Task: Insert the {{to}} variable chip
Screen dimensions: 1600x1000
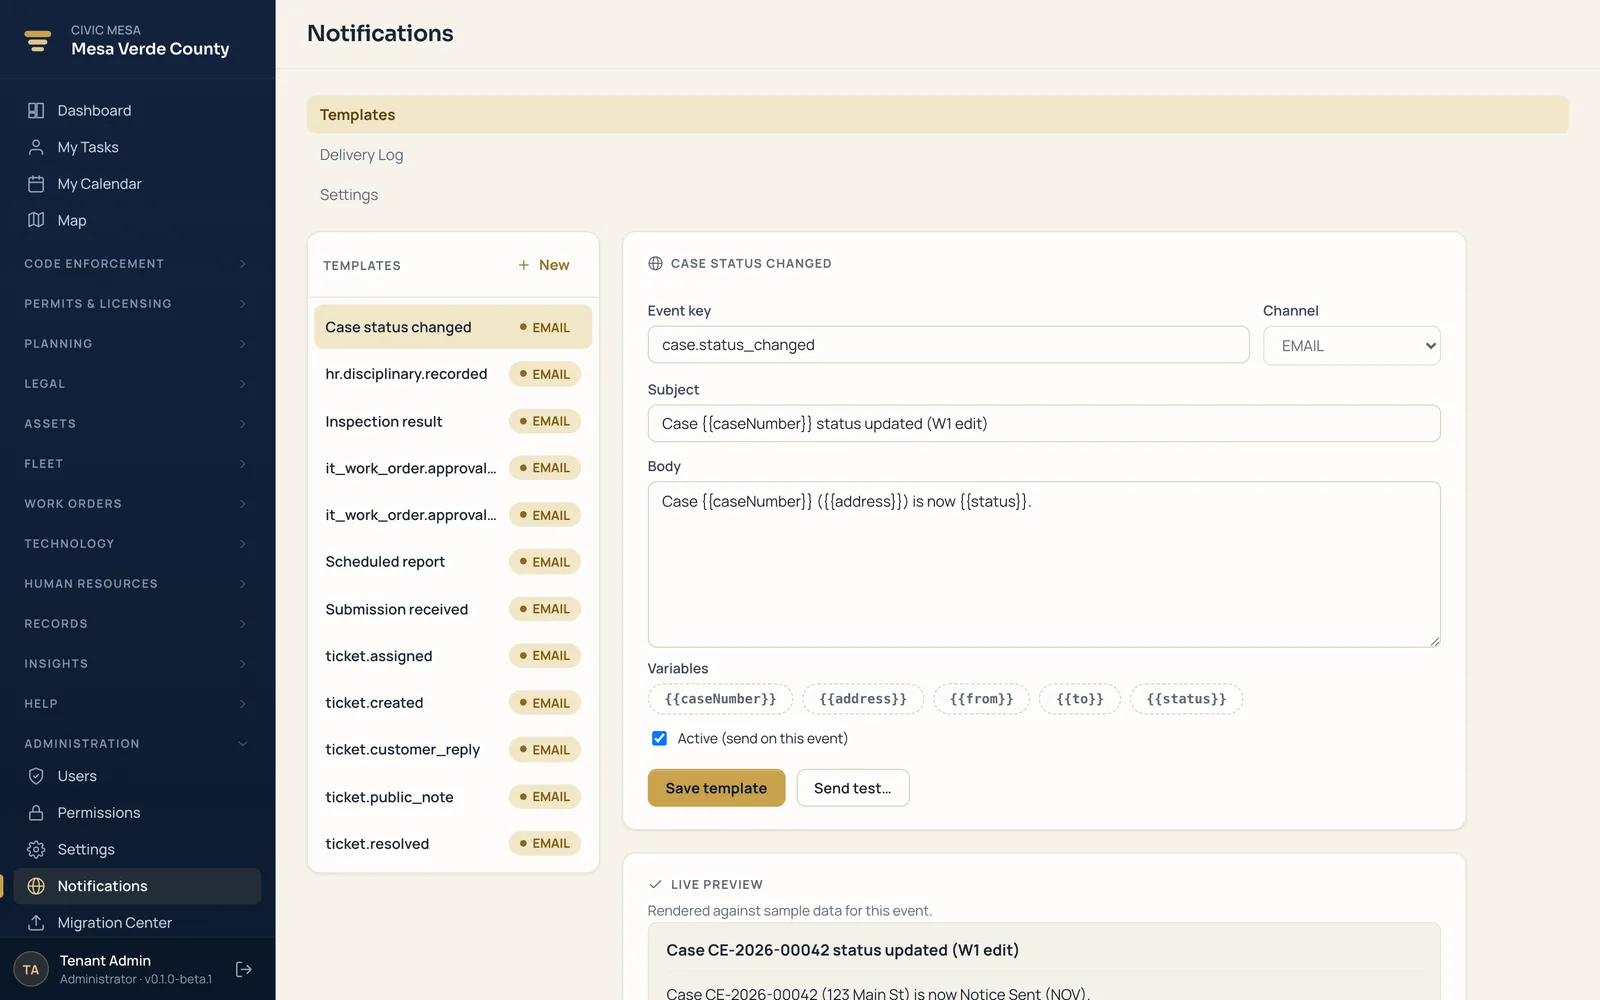Action: [x=1080, y=699]
